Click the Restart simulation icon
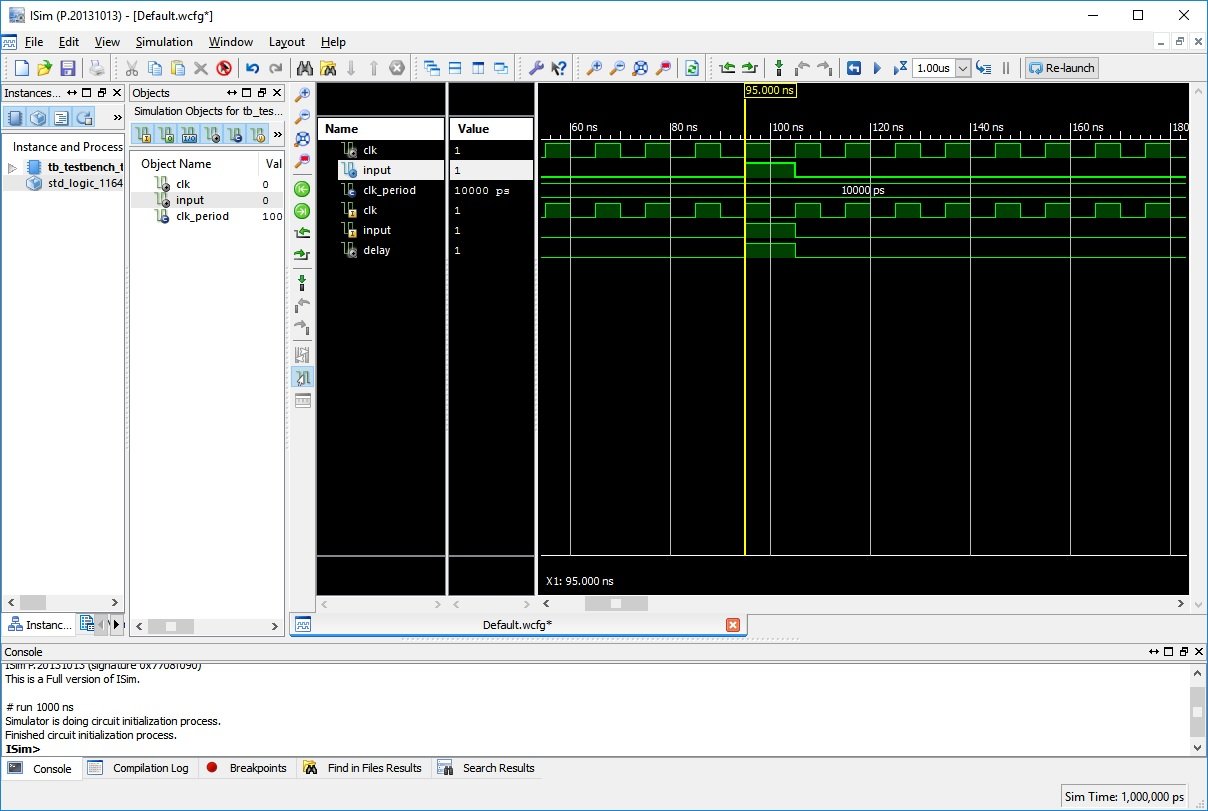The image size is (1208, 811). [x=853, y=68]
